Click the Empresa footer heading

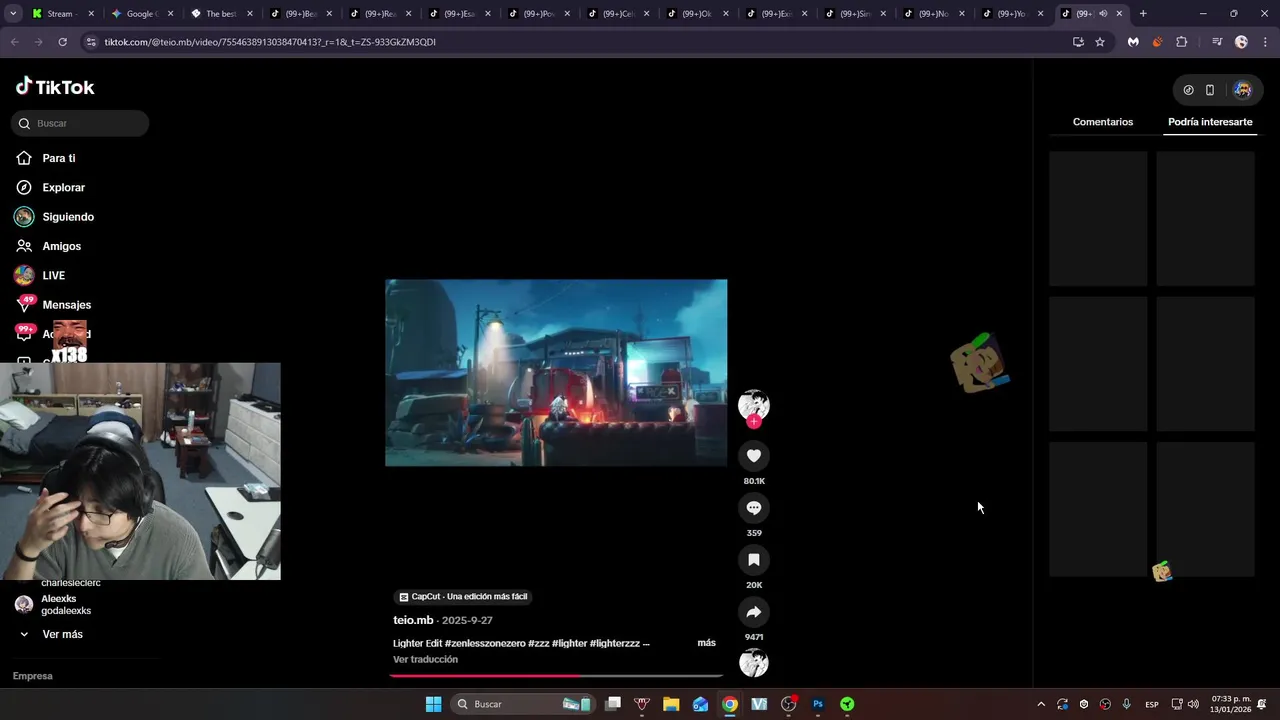33,676
